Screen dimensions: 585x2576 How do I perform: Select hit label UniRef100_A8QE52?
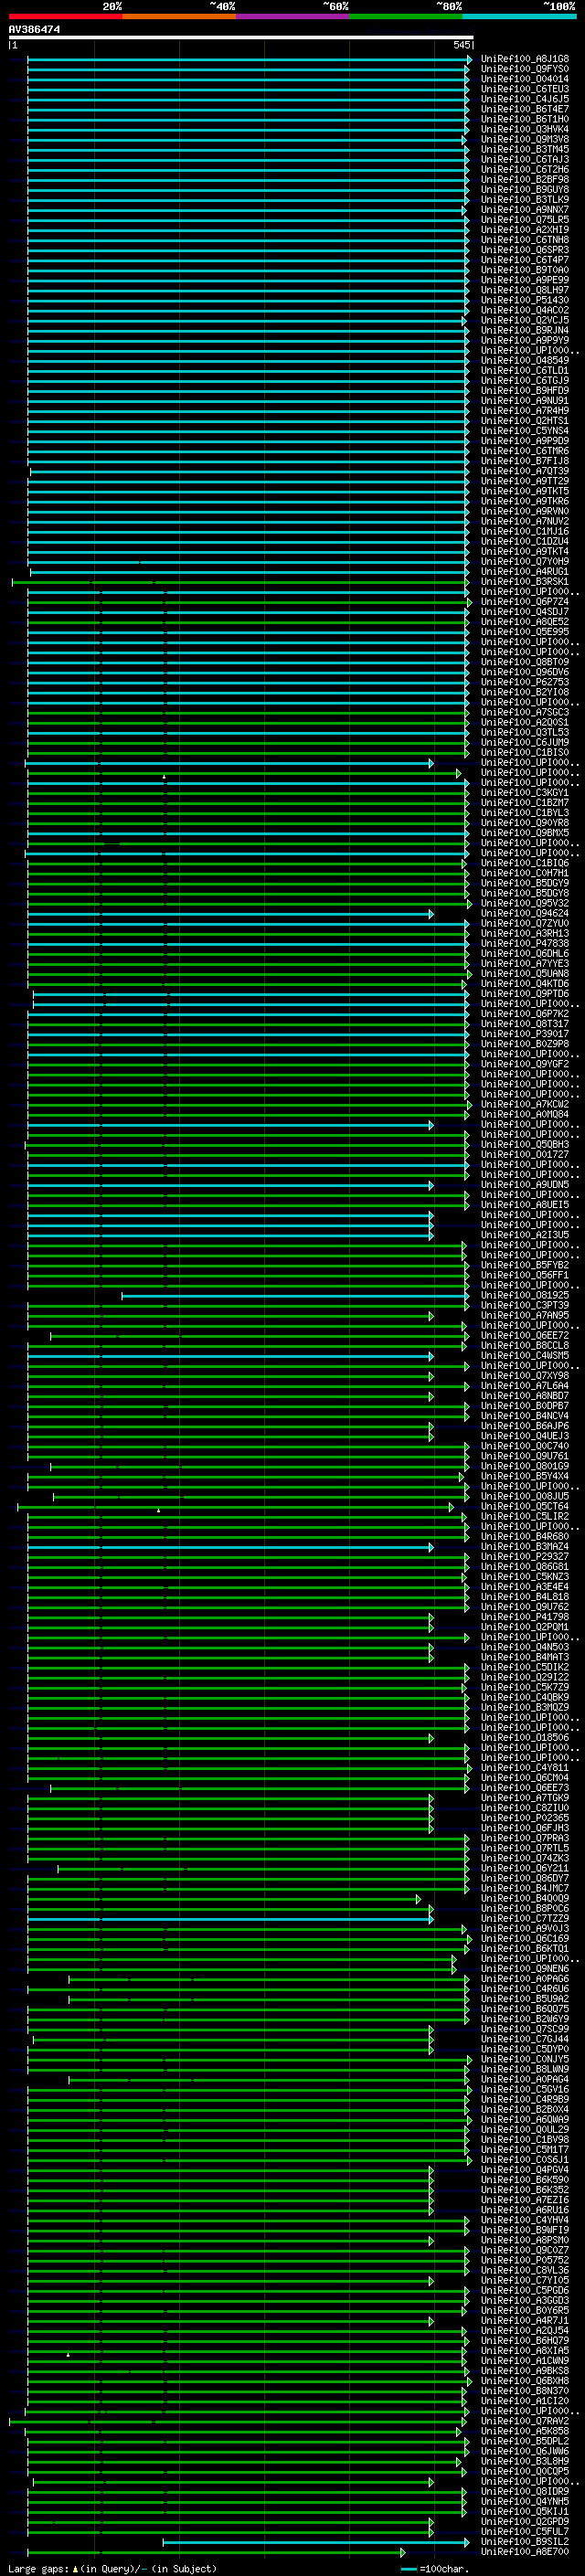[525, 622]
